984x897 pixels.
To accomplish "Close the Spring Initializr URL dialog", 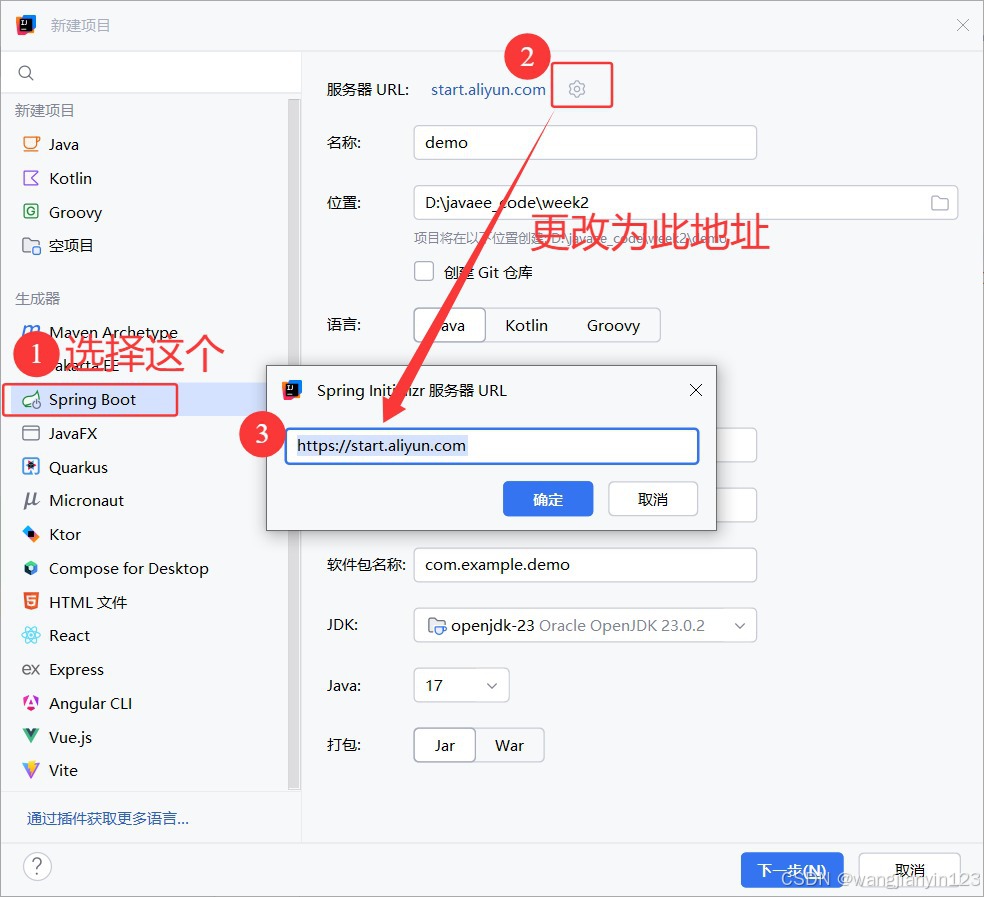I will 695,390.
